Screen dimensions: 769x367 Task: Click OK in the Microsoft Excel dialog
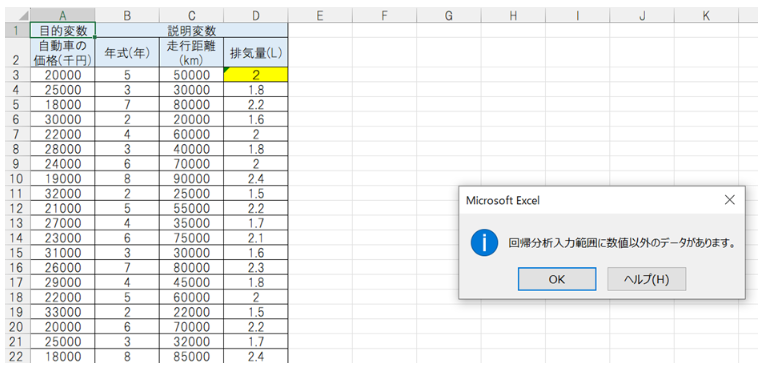557,279
